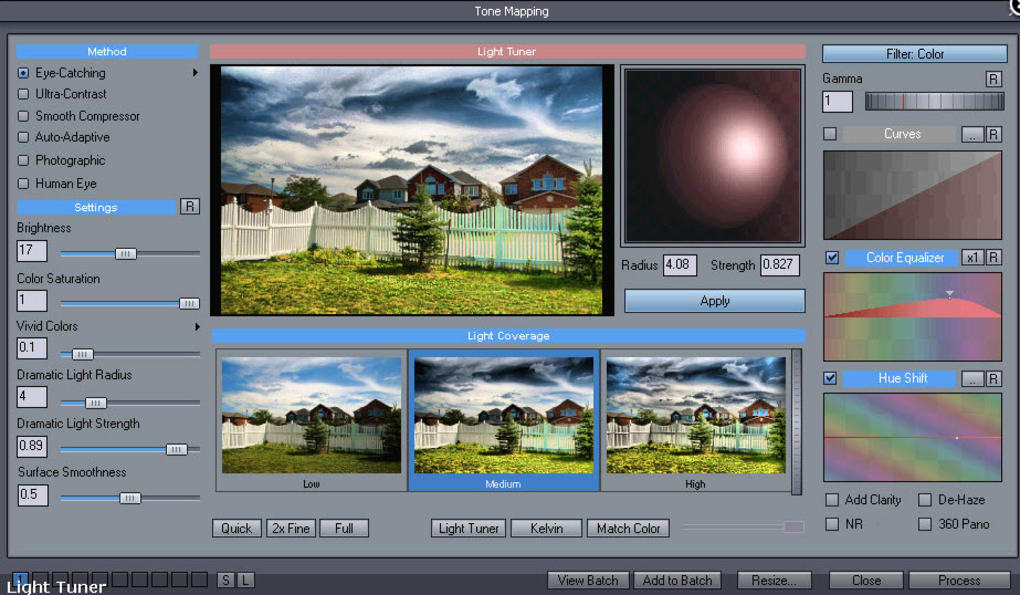Toggle the De-Haze checkbox
1020x595 pixels.
tap(924, 500)
